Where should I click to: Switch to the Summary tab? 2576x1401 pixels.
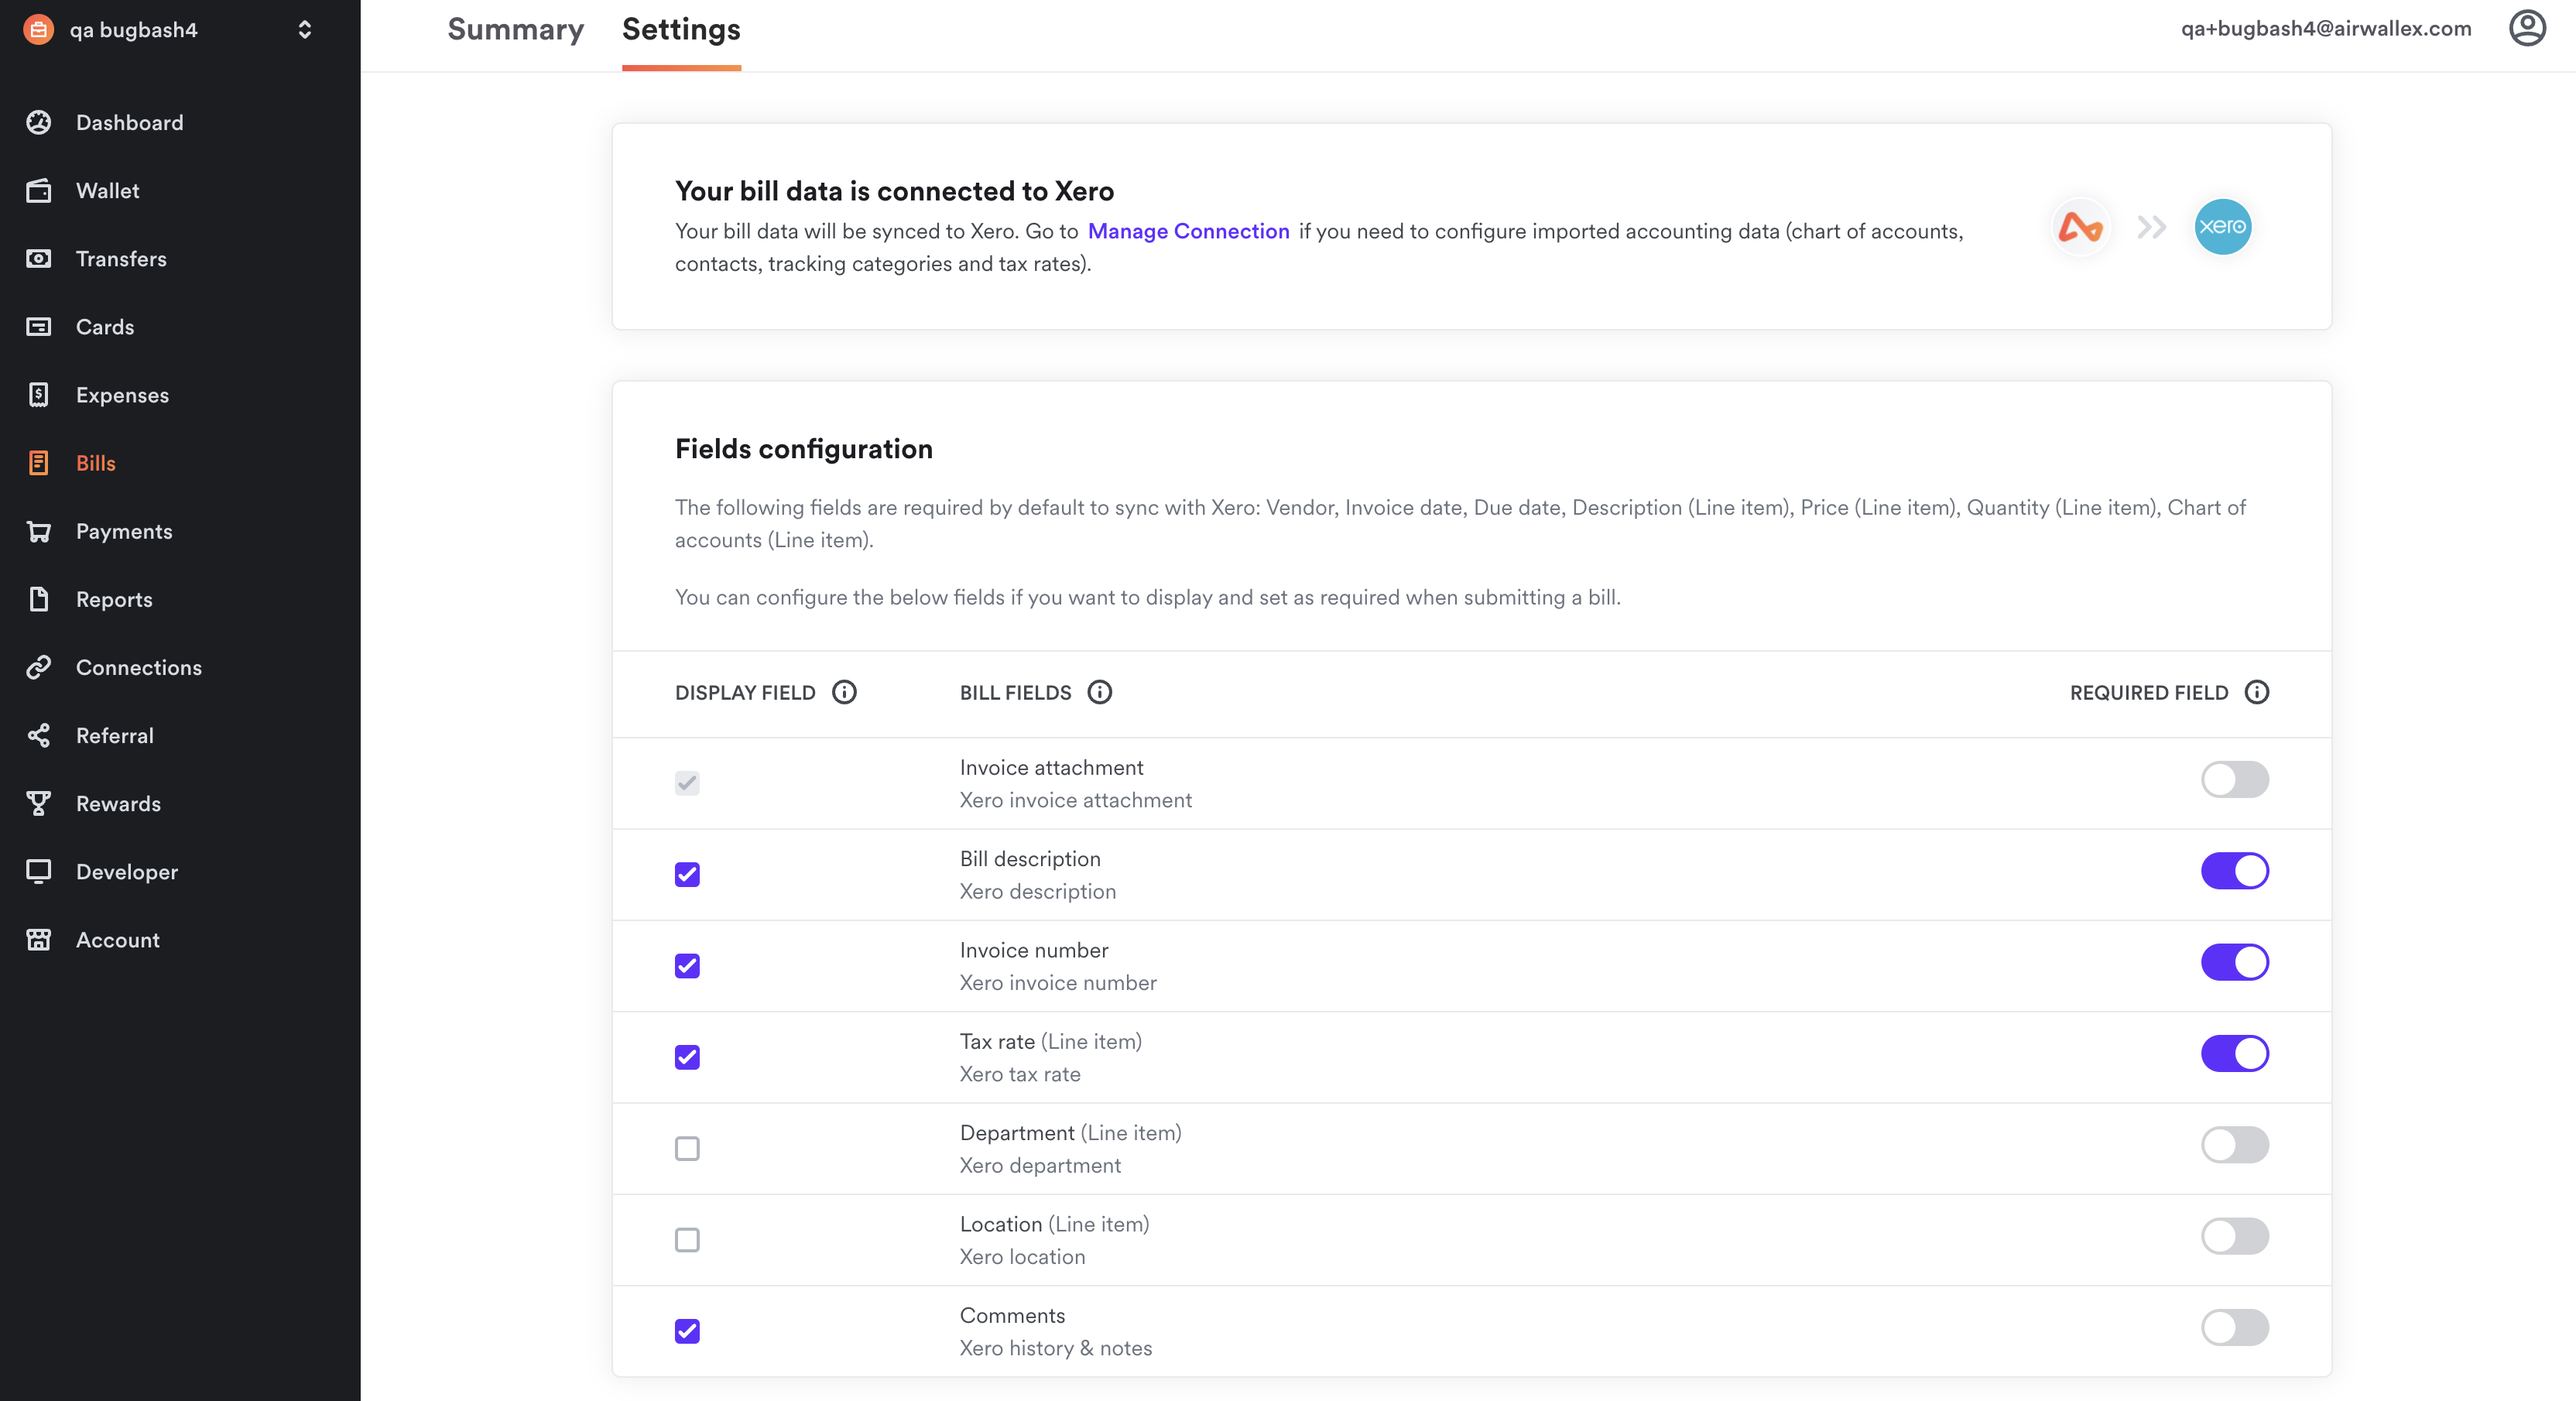click(515, 30)
